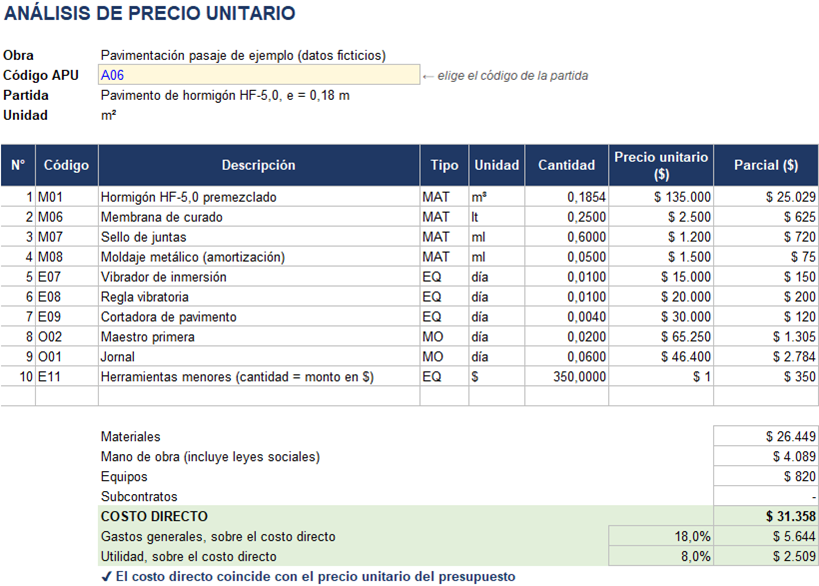819x586 pixels.
Task: Select partial amount $ 25.029
Action: pyautogui.click(x=766, y=197)
